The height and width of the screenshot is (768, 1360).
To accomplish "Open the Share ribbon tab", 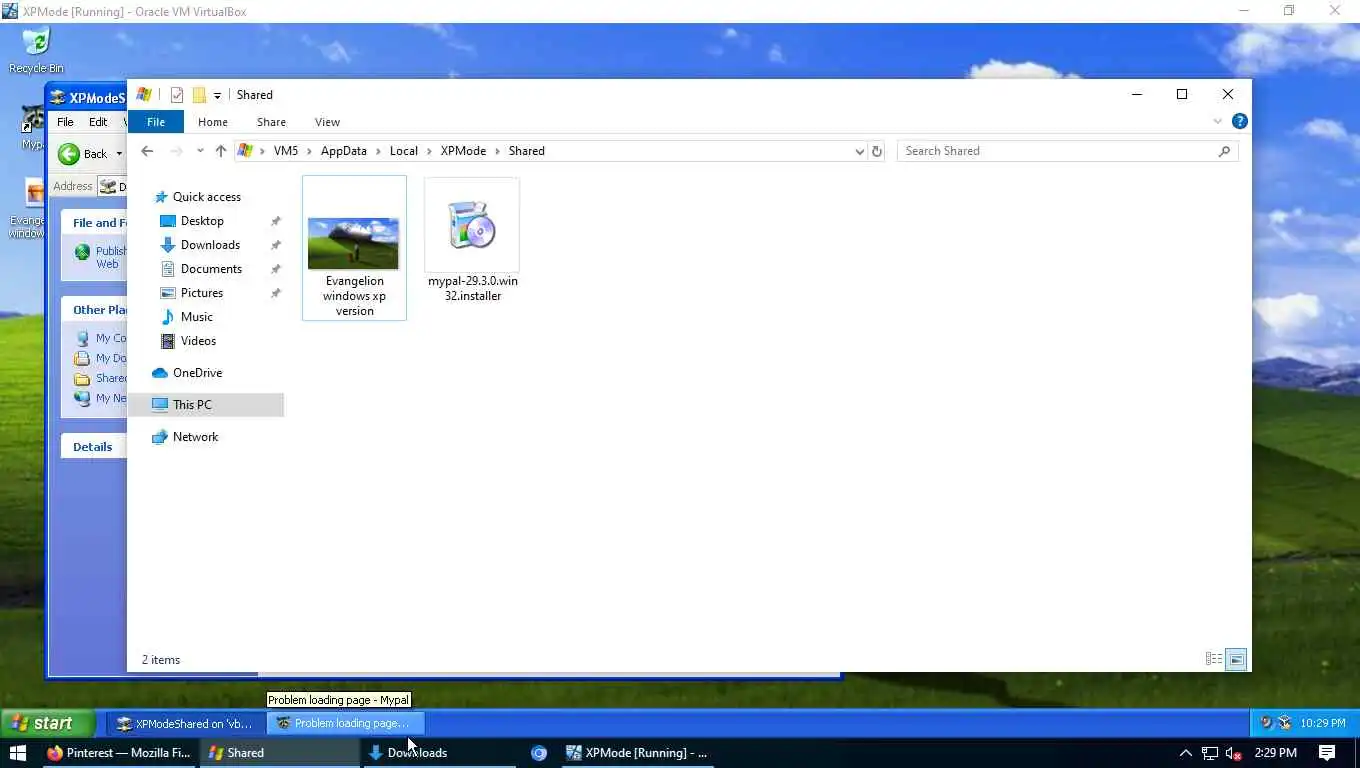I will point(271,122).
